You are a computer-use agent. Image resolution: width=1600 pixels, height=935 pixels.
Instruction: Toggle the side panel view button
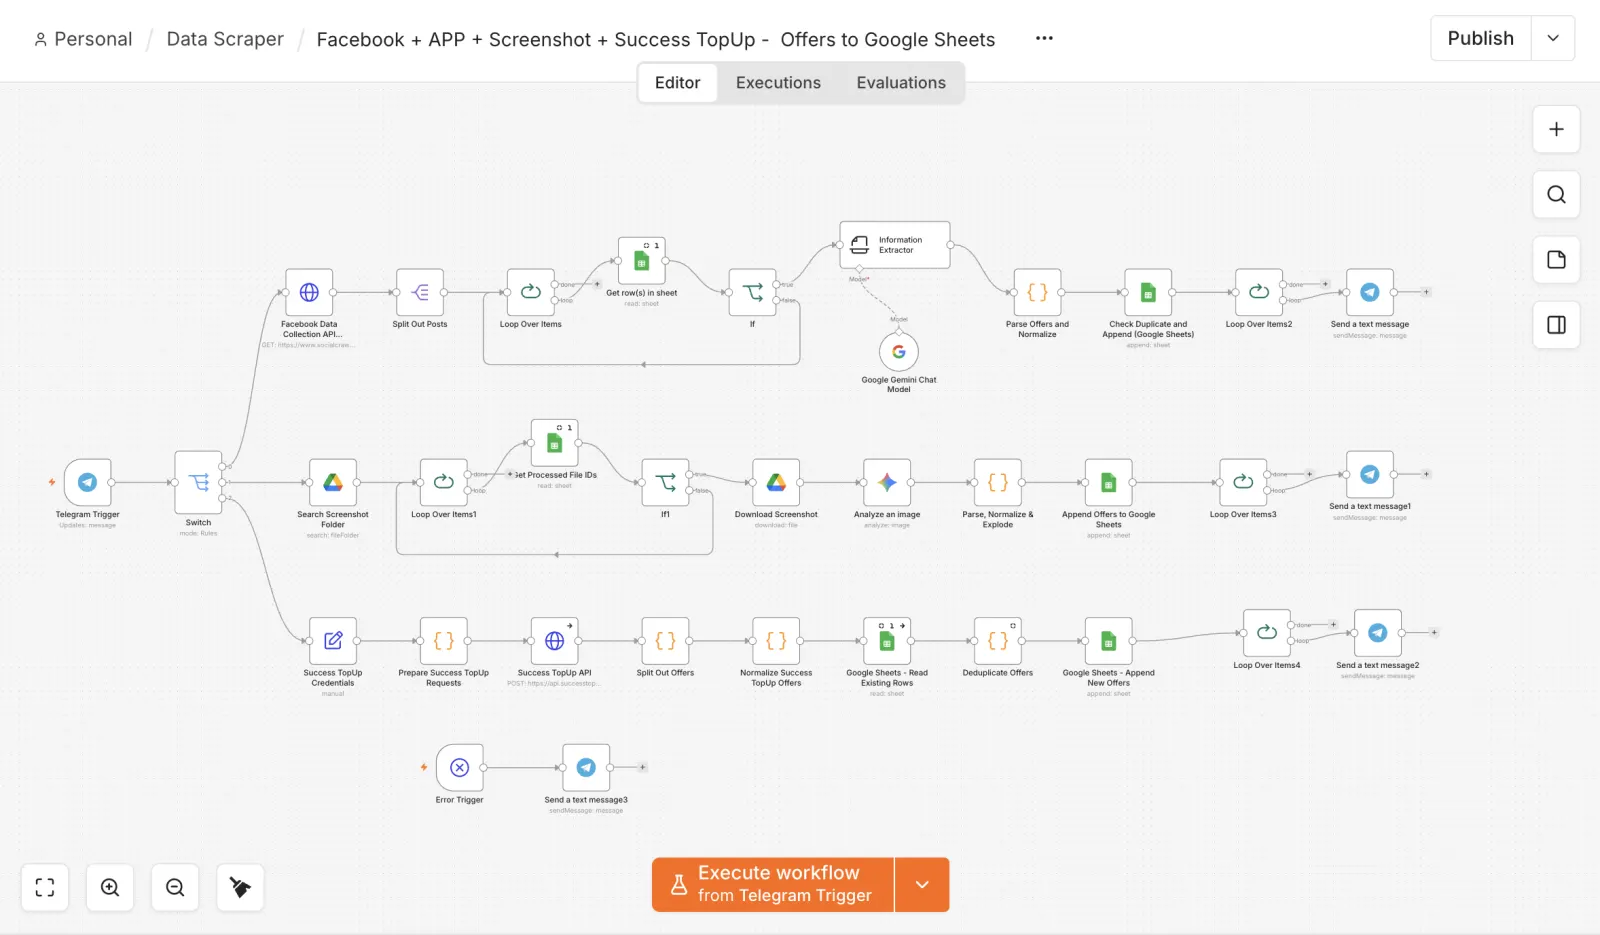pyautogui.click(x=1556, y=325)
